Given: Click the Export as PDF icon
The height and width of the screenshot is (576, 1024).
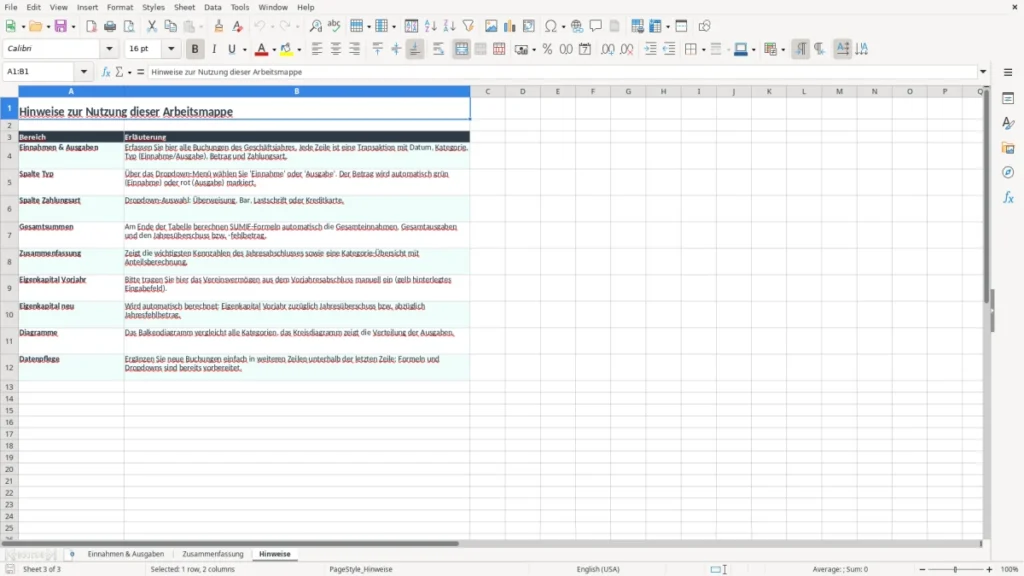Looking at the screenshot, I should pos(91,26).
